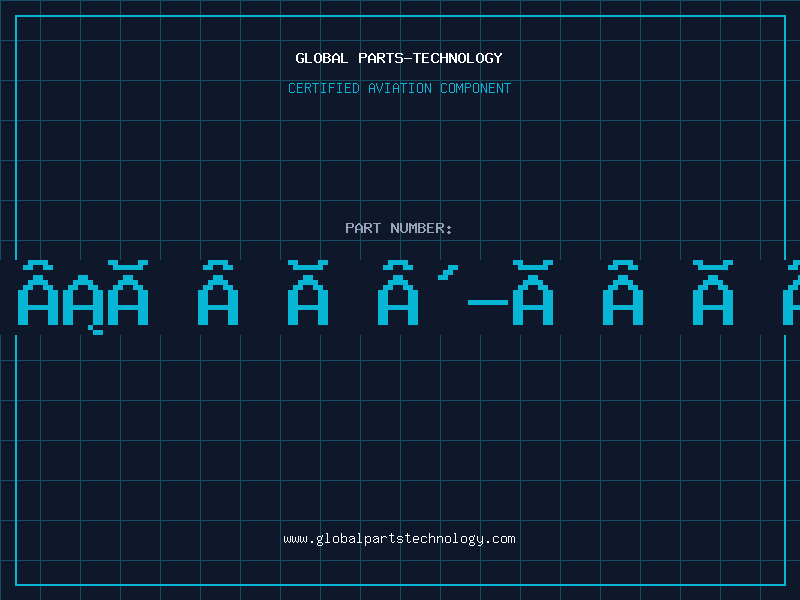Click the PARTS-TECHNOLOGY header text
Viewport: 800px width, 600px height.
pyautogui.click(x=430, y=58)
